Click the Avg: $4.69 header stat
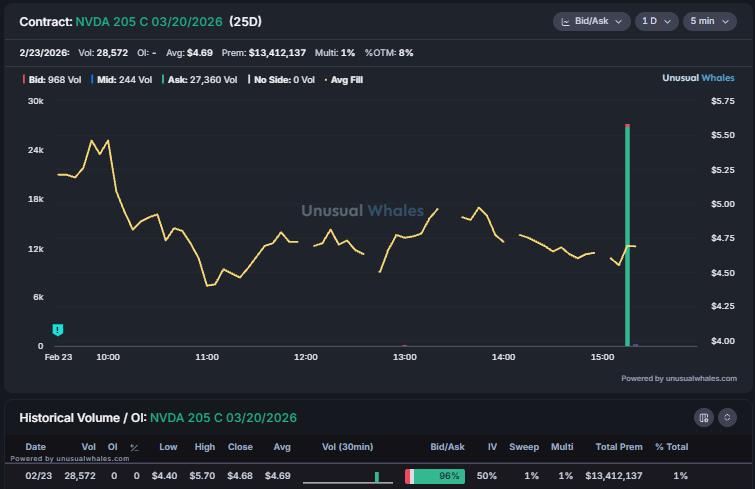Screen dimensions: 755x489 click(189, 52)
